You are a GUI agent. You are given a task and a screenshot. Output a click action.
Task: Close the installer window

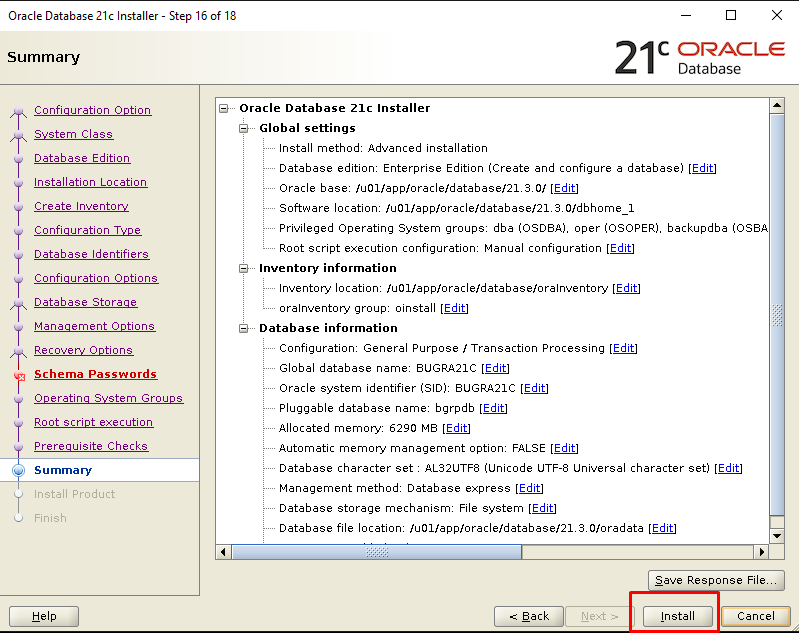click(777, 15)
